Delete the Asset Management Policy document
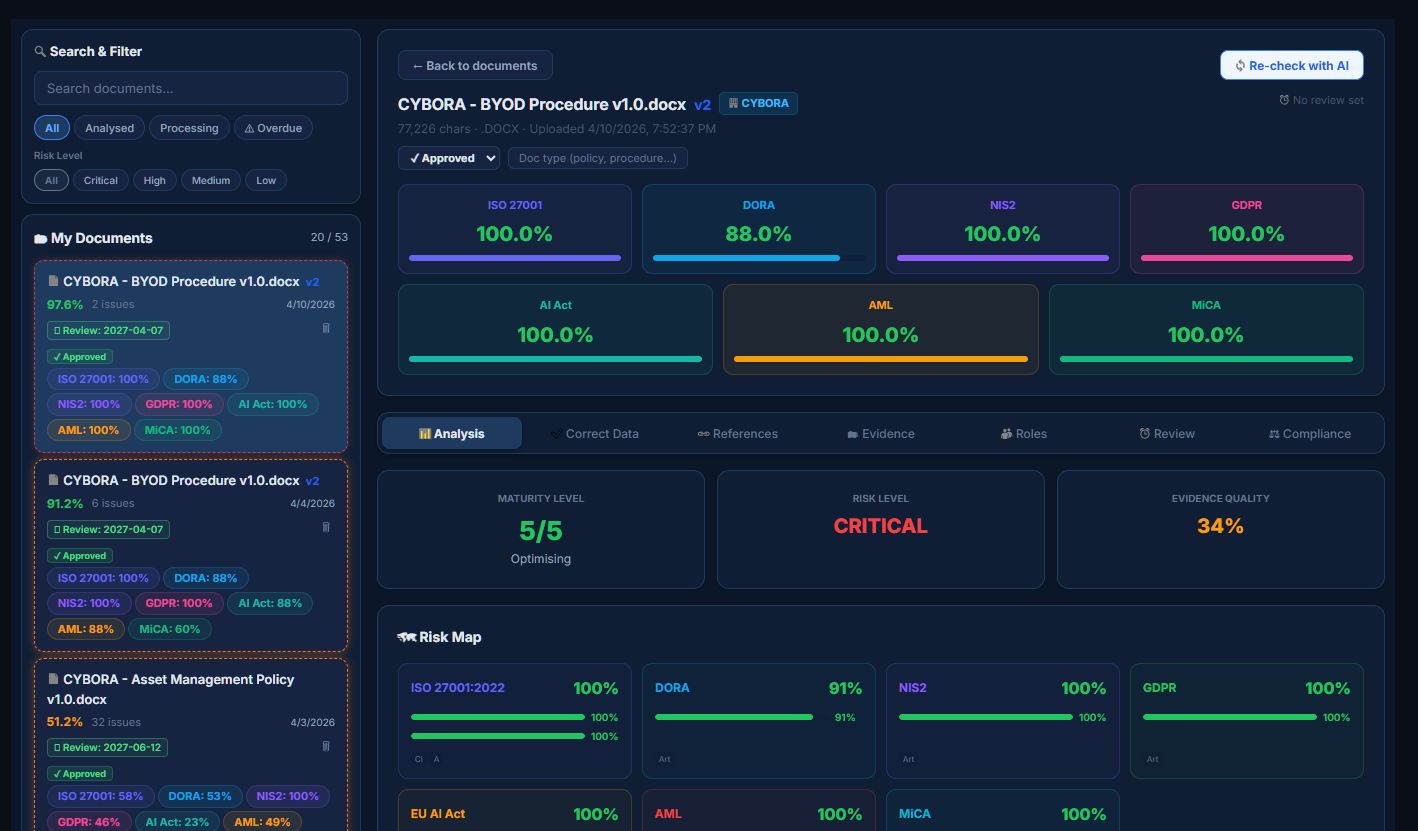Image resolution: width=1418 pixels, height=831 pixels. pyautogui.click(x=325, y=745)
